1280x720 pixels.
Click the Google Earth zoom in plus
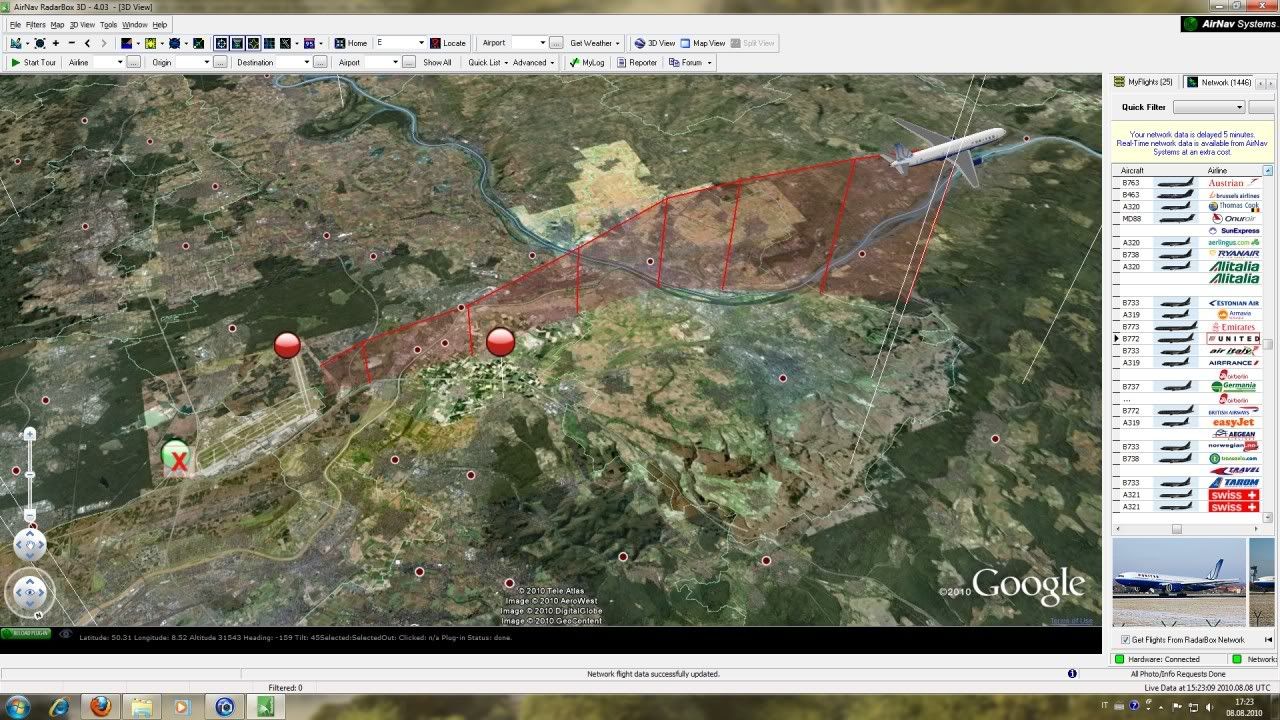30,434
